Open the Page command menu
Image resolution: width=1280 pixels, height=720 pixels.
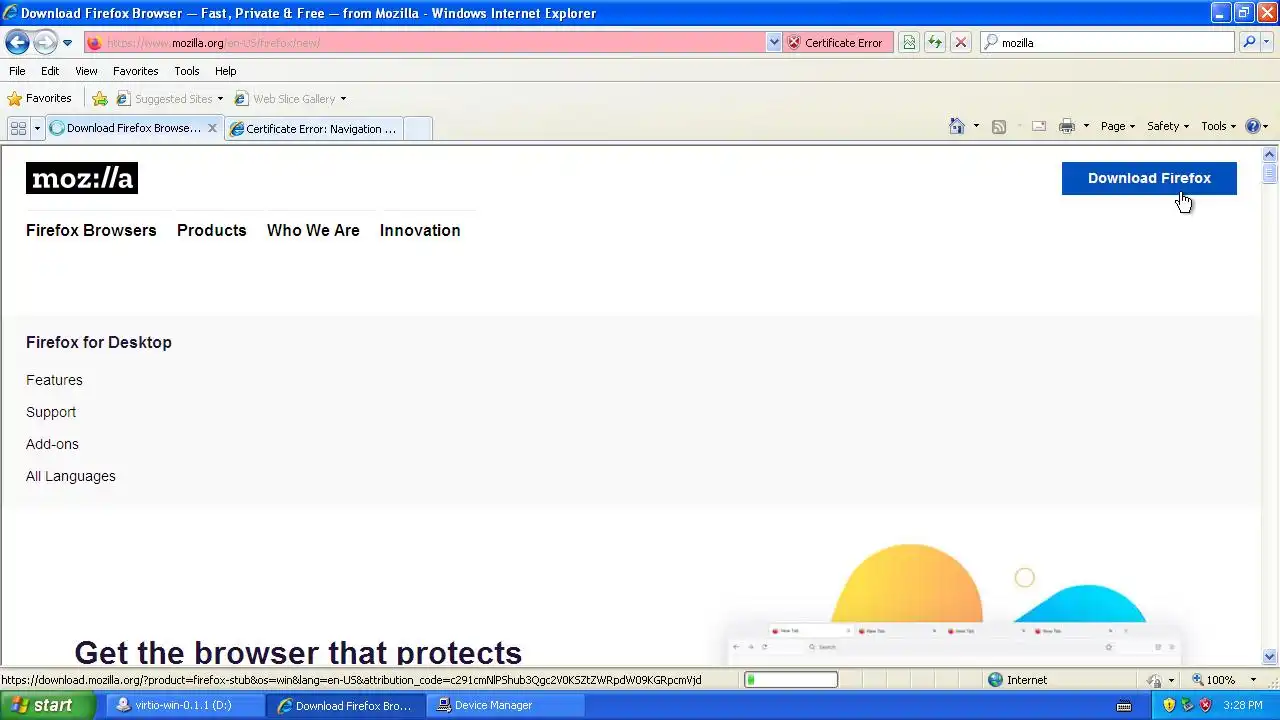point(1118,126)
